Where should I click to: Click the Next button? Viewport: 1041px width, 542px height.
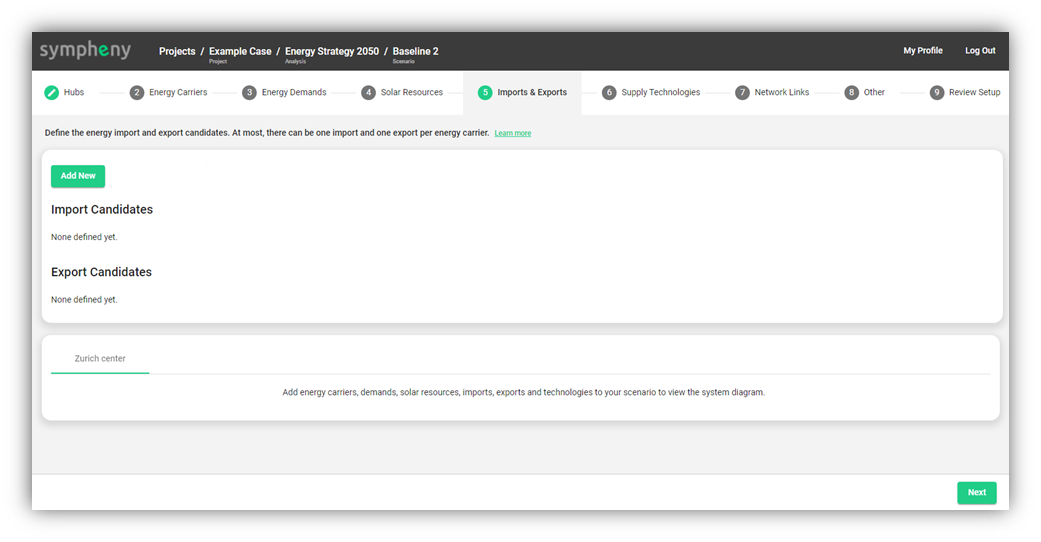tap(976, 493)
